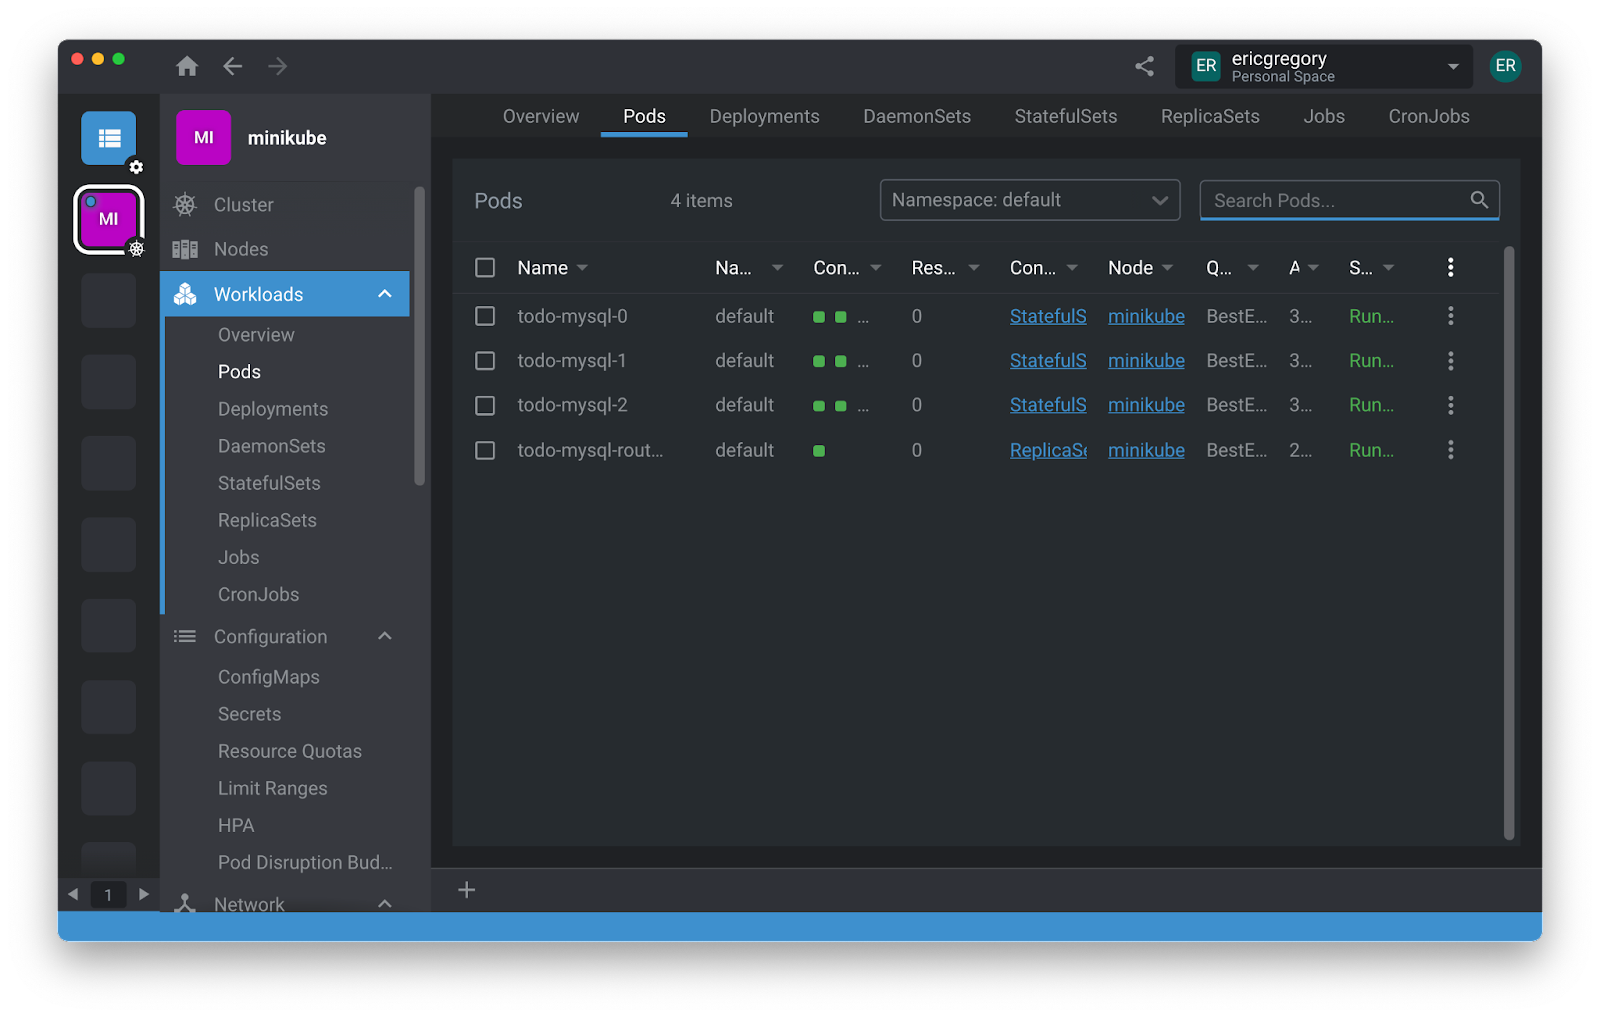Expand the ericgregory Personal Space dropdown
This screenshot has width=1600, height=1017.
coord(1452,67)
